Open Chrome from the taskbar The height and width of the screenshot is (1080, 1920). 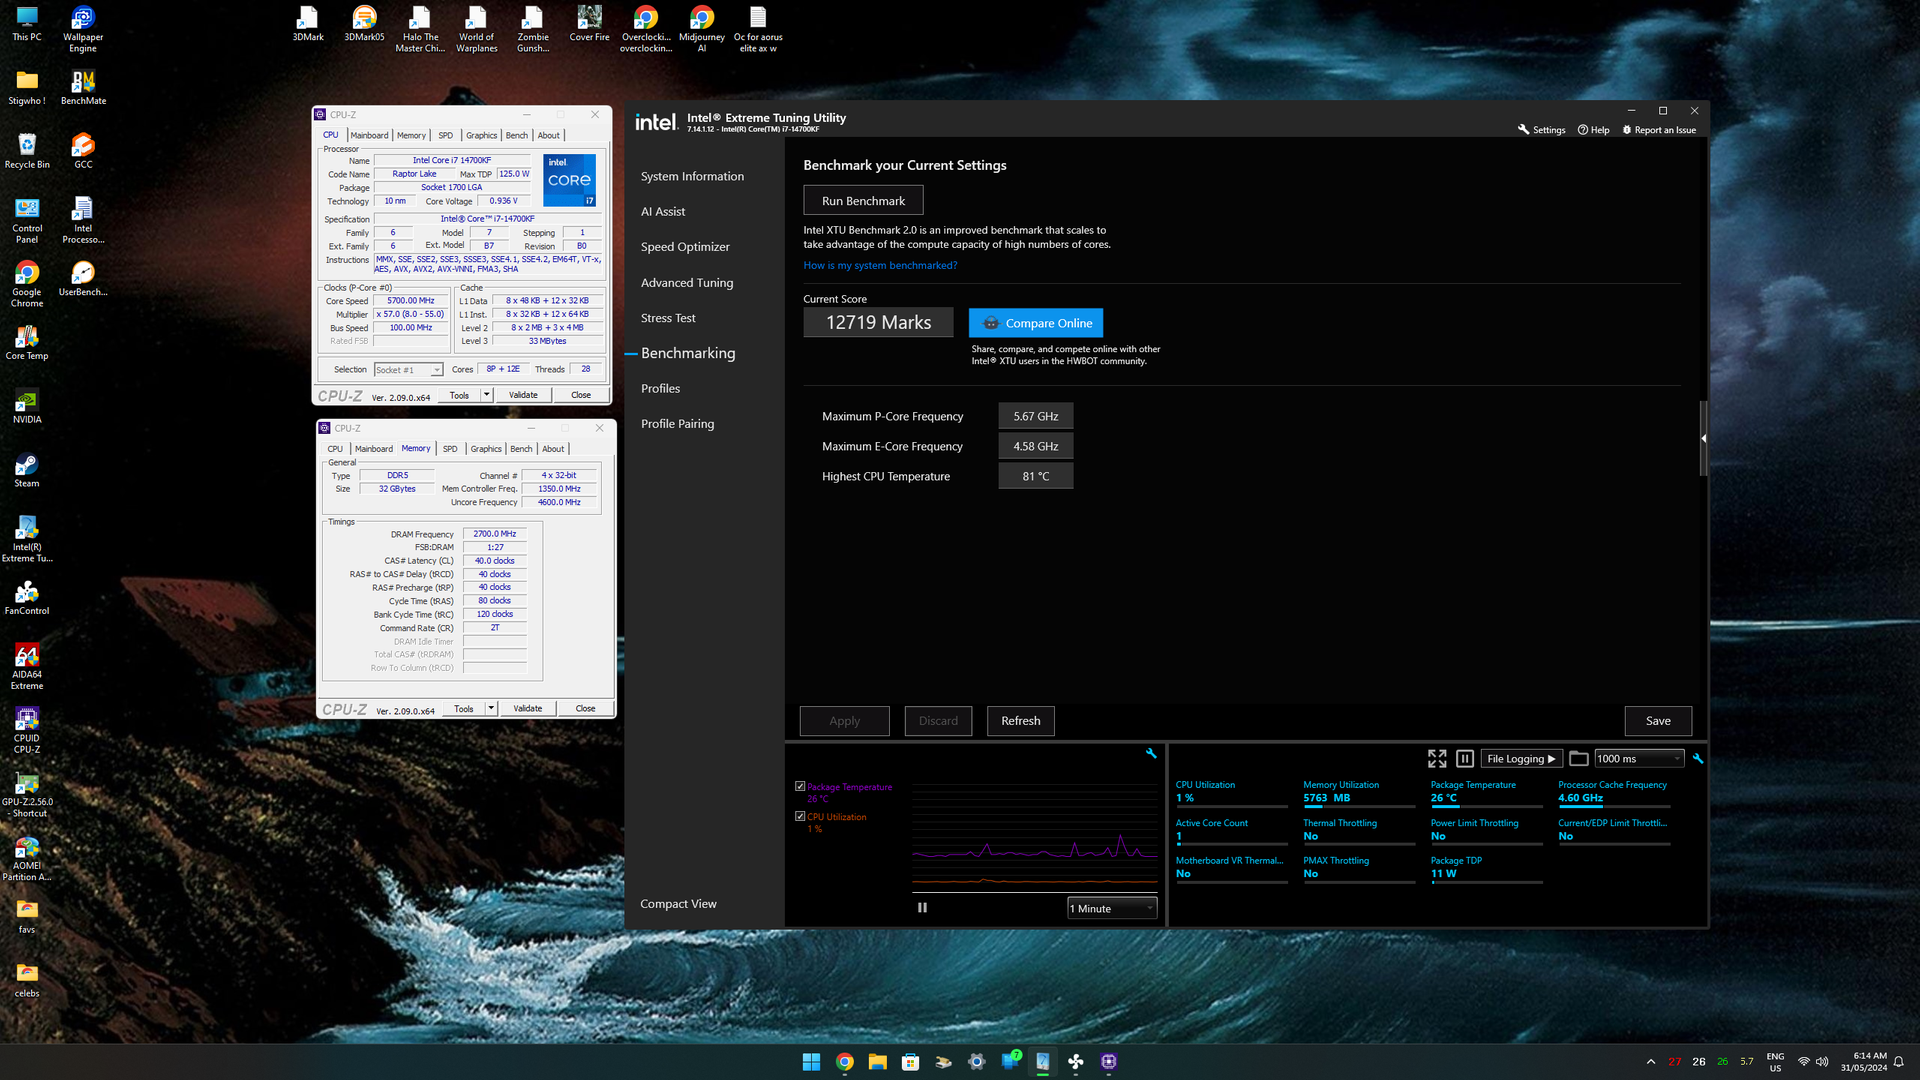tap(845, 1062)
